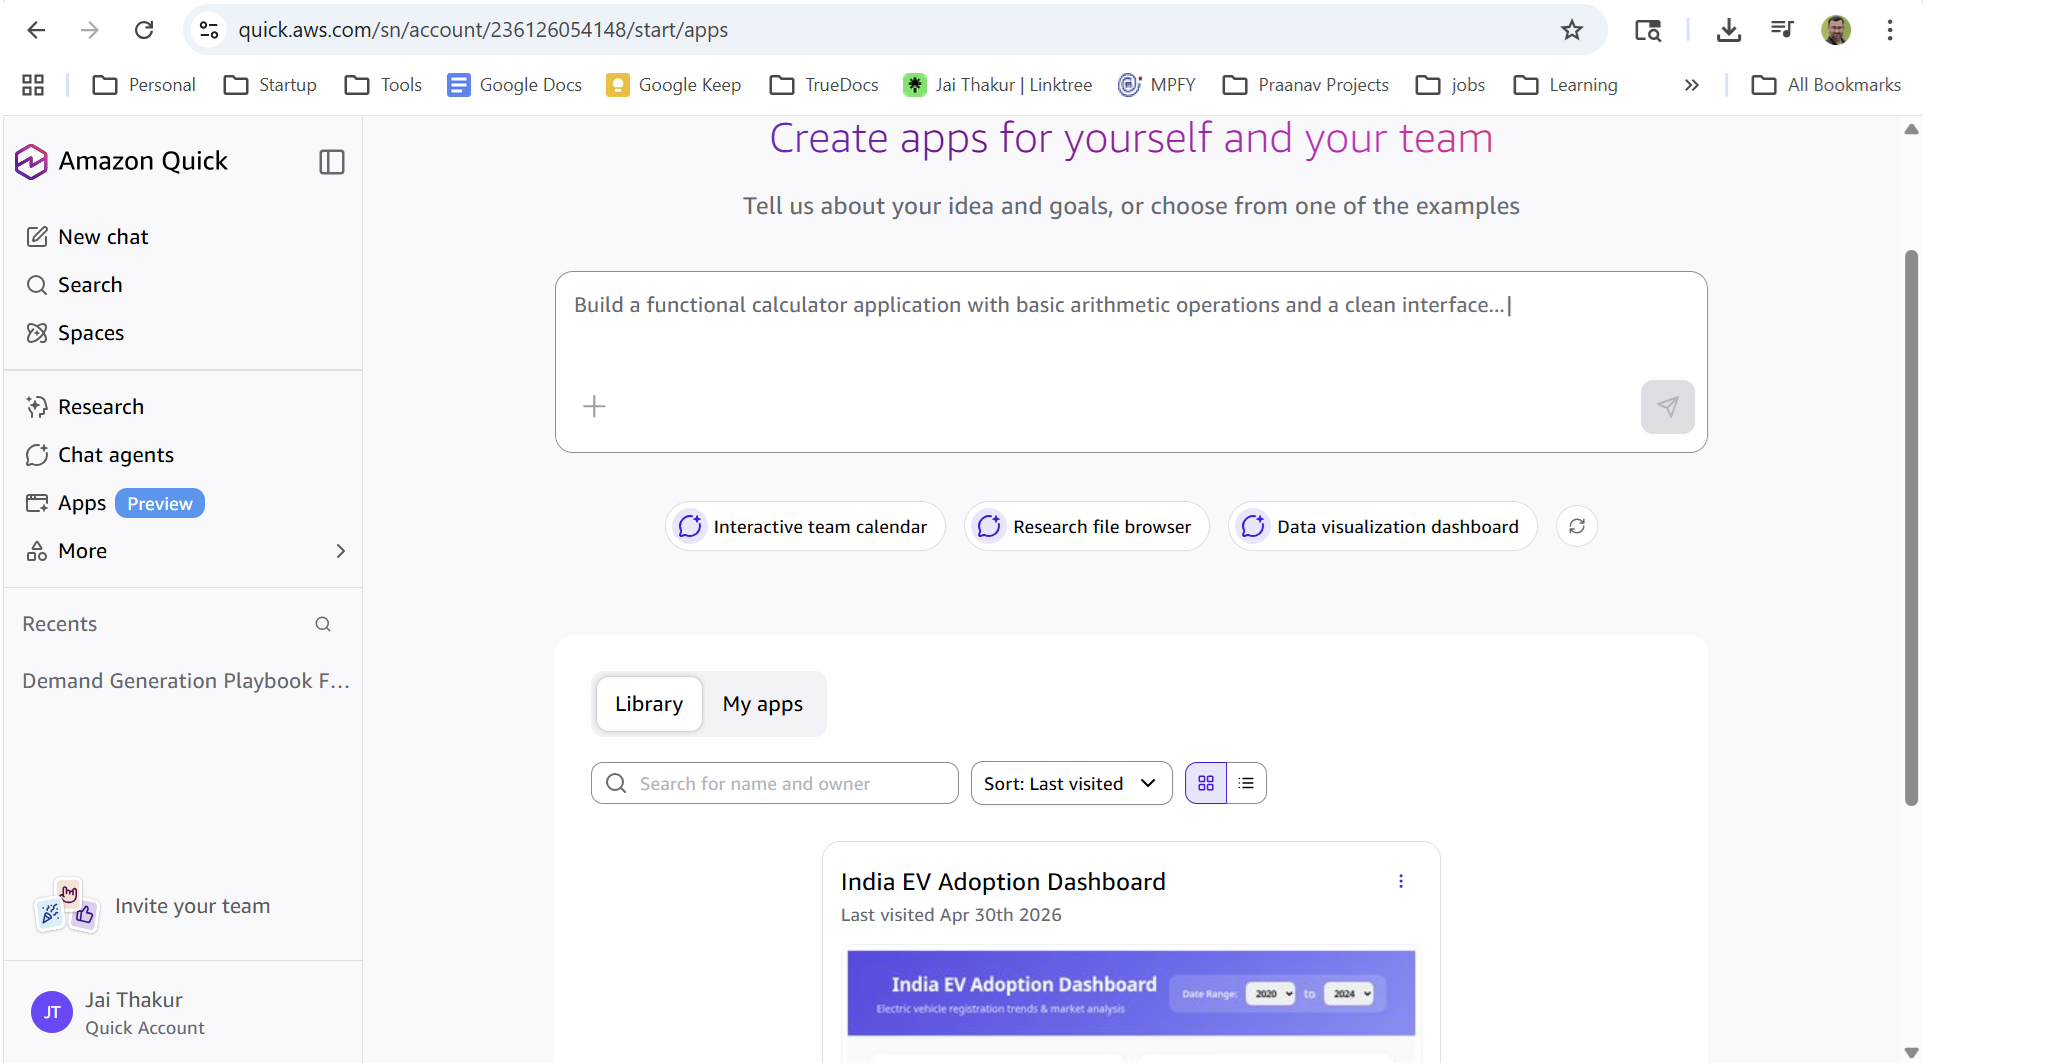Viewport: 2053px width, 1063px height.
Task: Collapse the Amazon Quick sidebar panel
Action: click(332, 162)
